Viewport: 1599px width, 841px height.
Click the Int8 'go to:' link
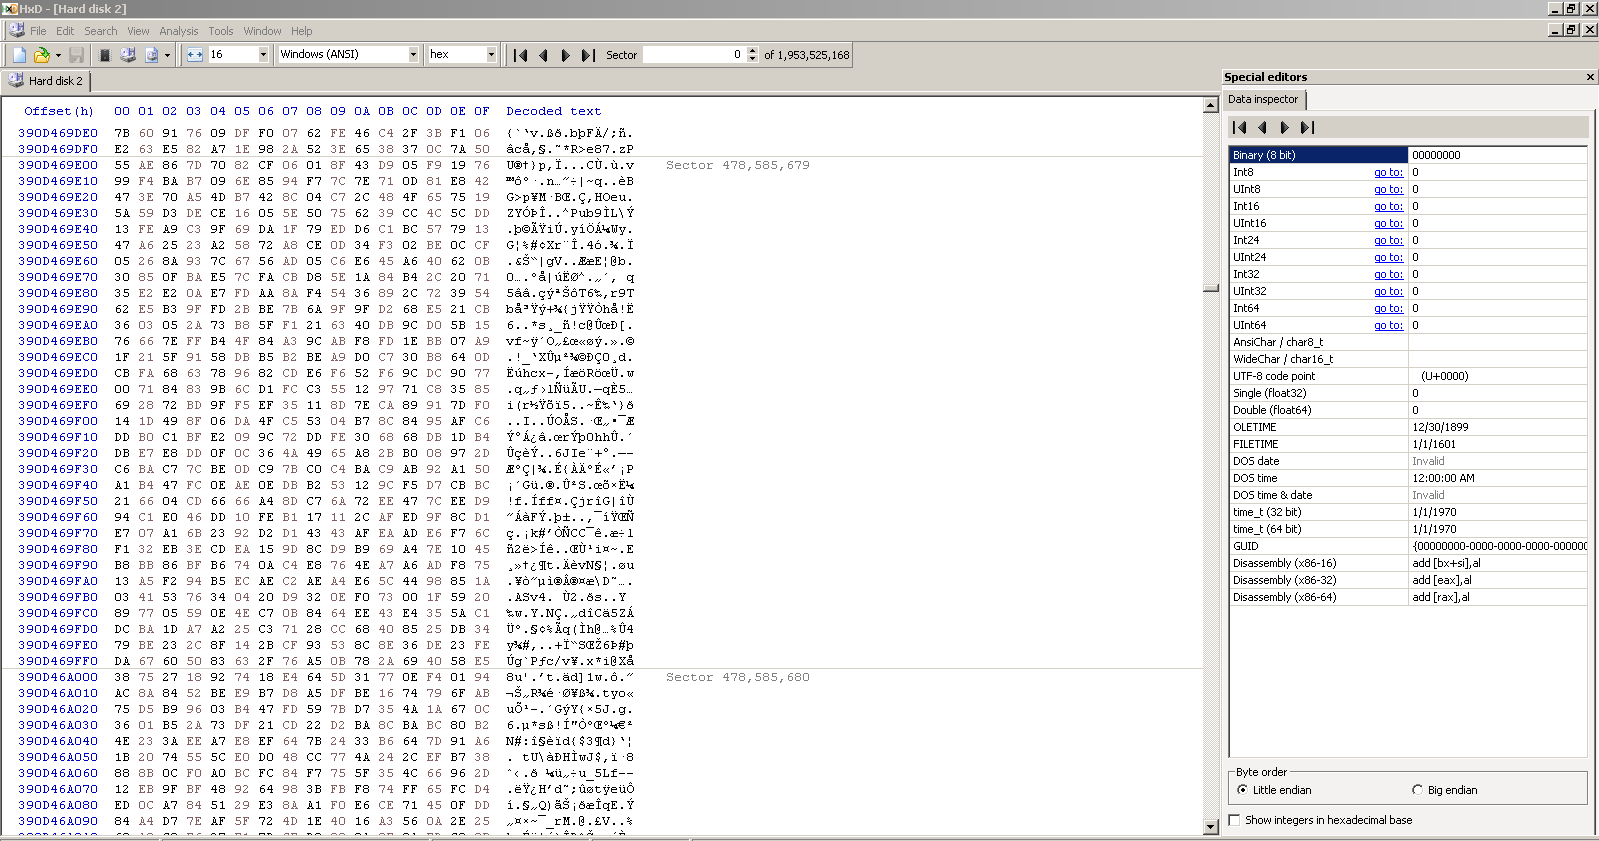[x=1388, y=172]
